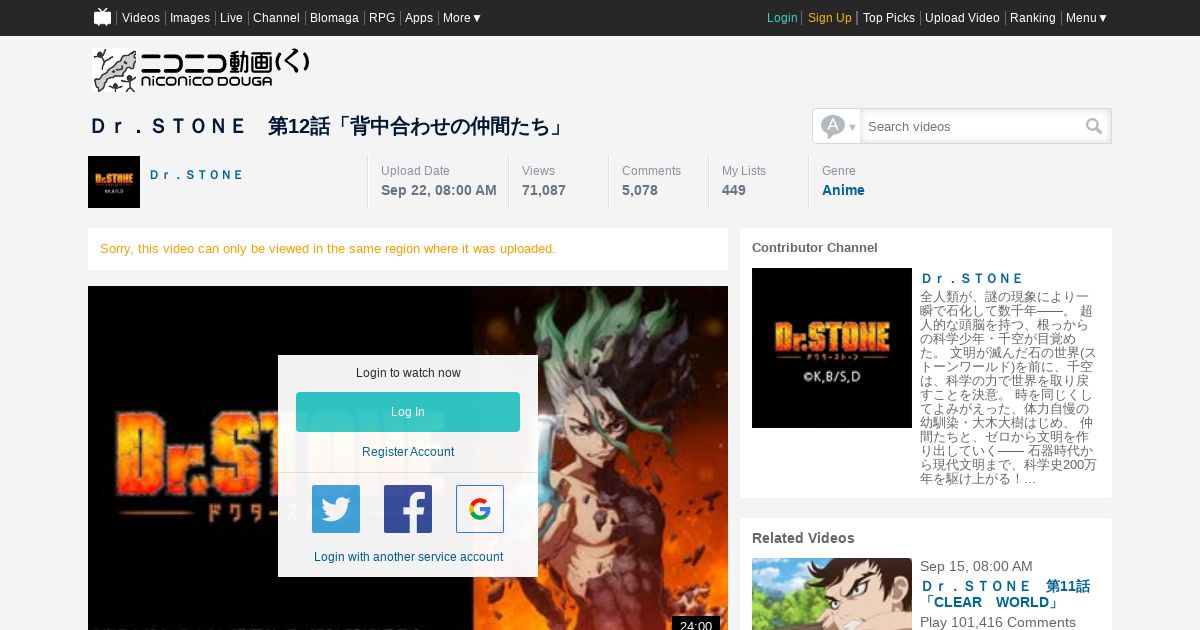Click the Views count 71,087

point(544,190)
